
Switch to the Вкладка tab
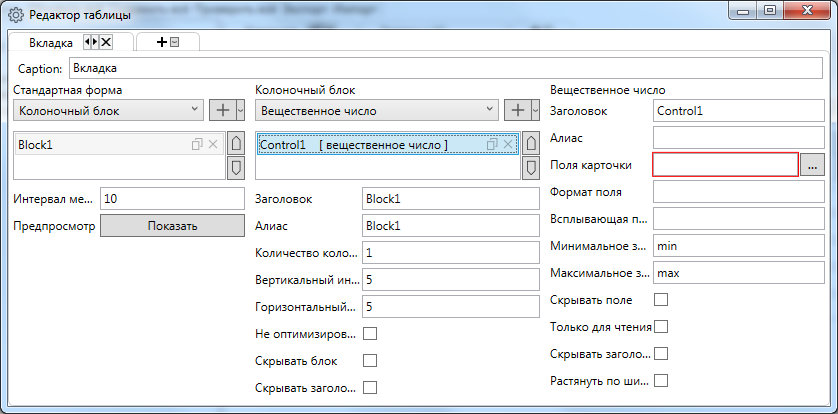(x=46, y=43)
